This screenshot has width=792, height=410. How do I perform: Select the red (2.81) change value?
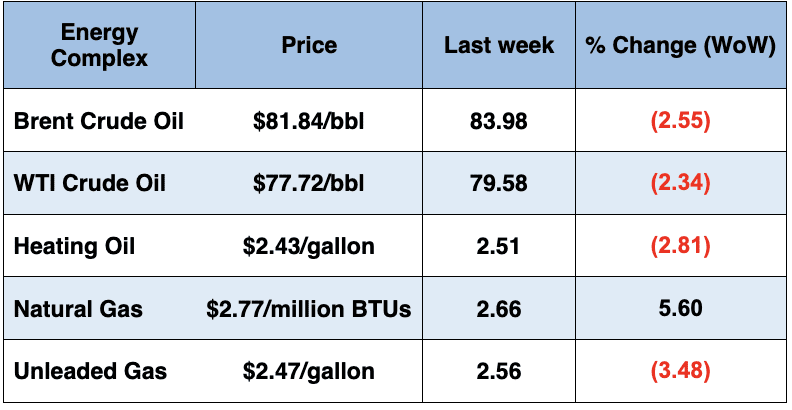pyautogui.click(x=680, y=247)
